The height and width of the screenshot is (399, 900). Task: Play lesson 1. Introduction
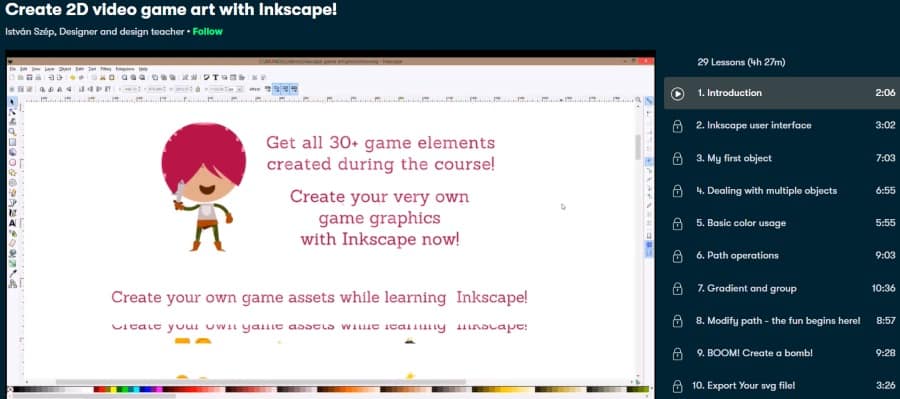(x=782, y=93)
